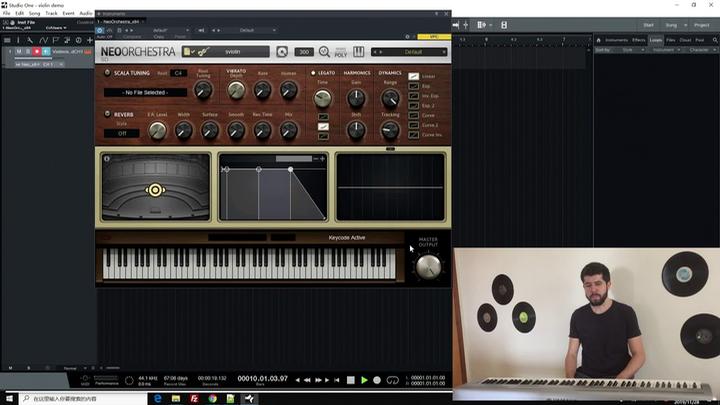
Task: Open the Instruments browser tab
Action: click(x=616, y=40)
